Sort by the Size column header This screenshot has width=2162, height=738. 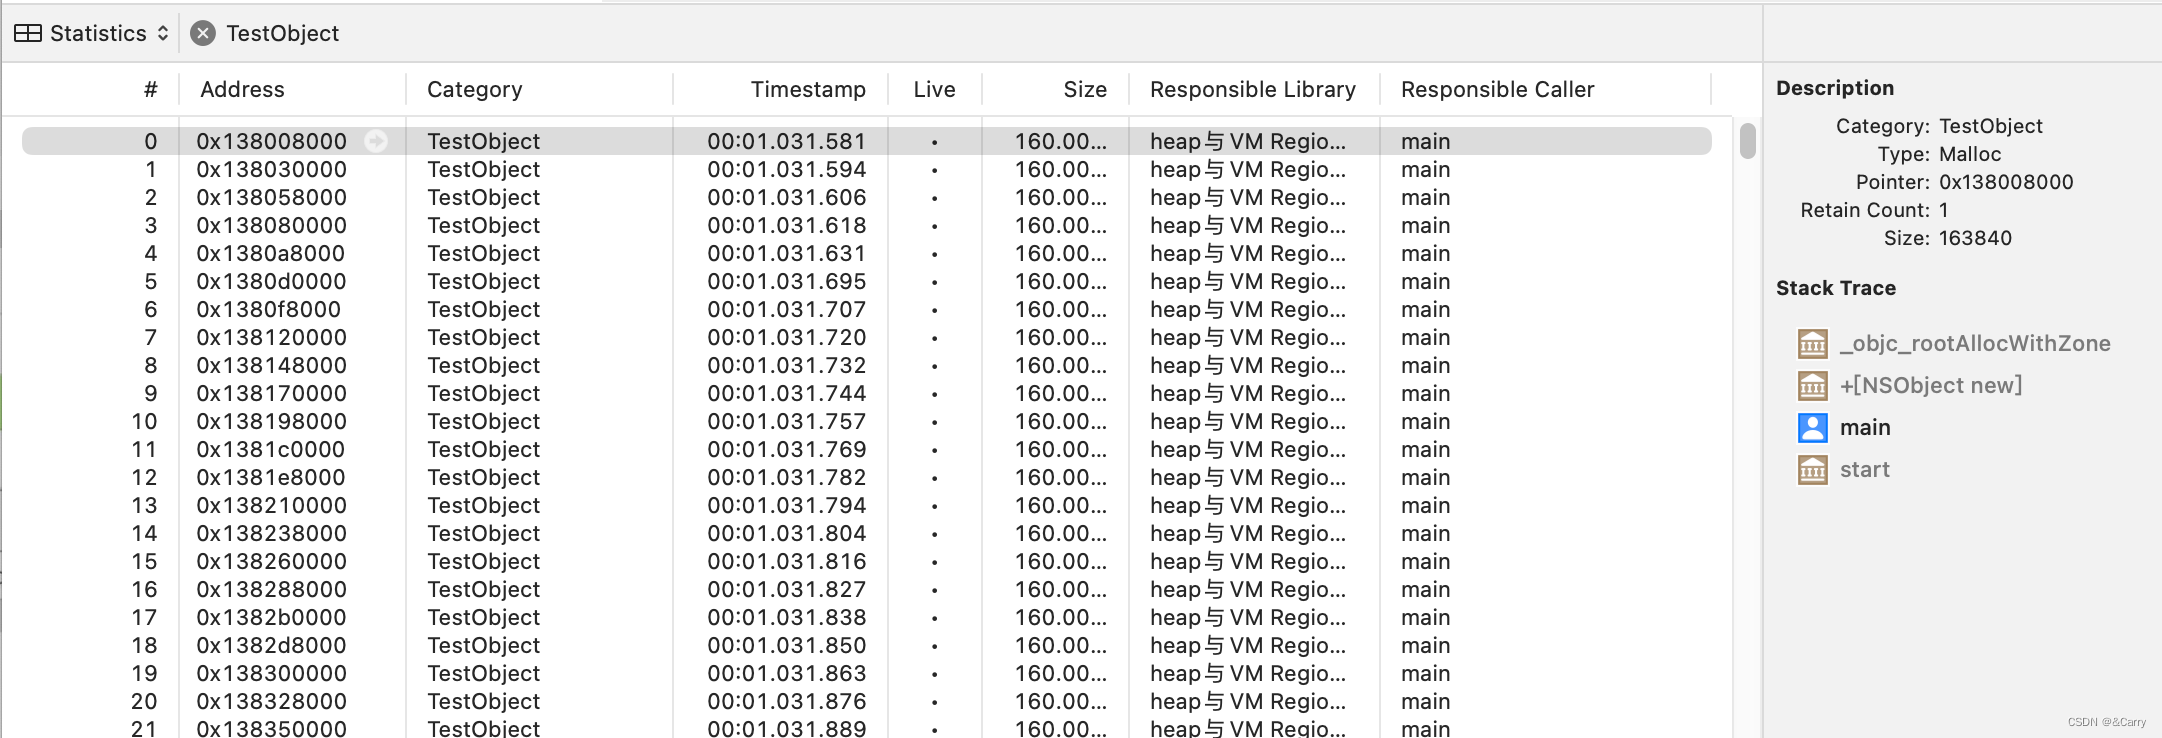pos(1085,89)
